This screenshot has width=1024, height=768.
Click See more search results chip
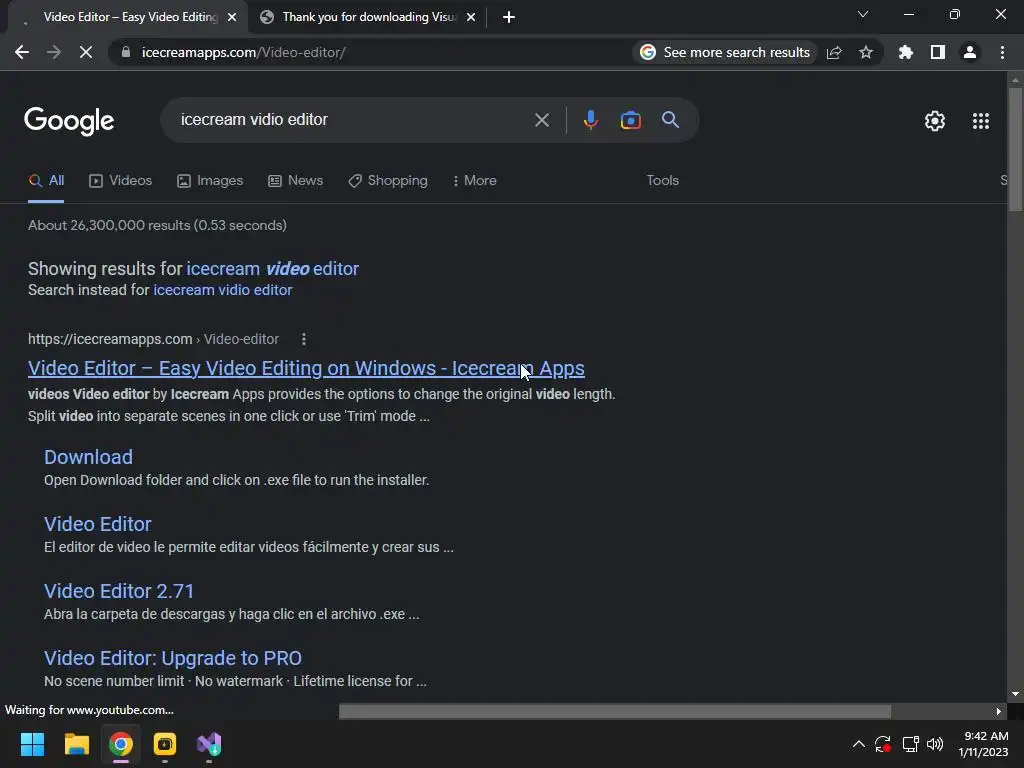[x=725, y=52]
